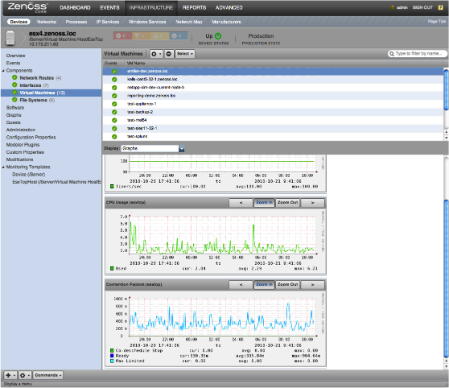
Task: Switch to the Windows Services sub-tab
Action: (147, 22)
